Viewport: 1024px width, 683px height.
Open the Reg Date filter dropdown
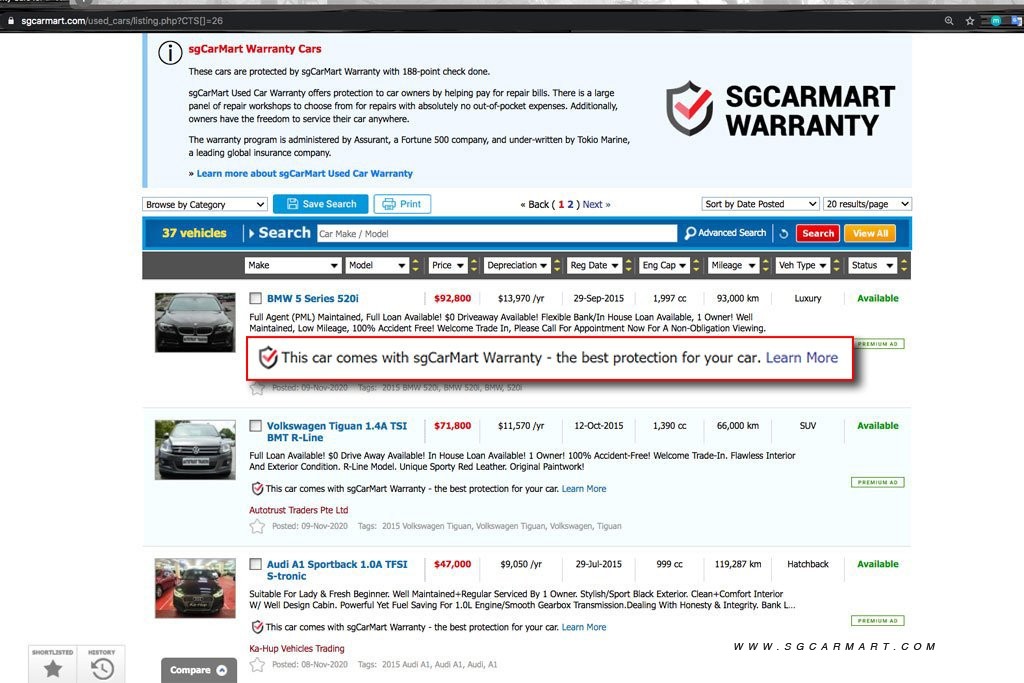click(594, 265)
